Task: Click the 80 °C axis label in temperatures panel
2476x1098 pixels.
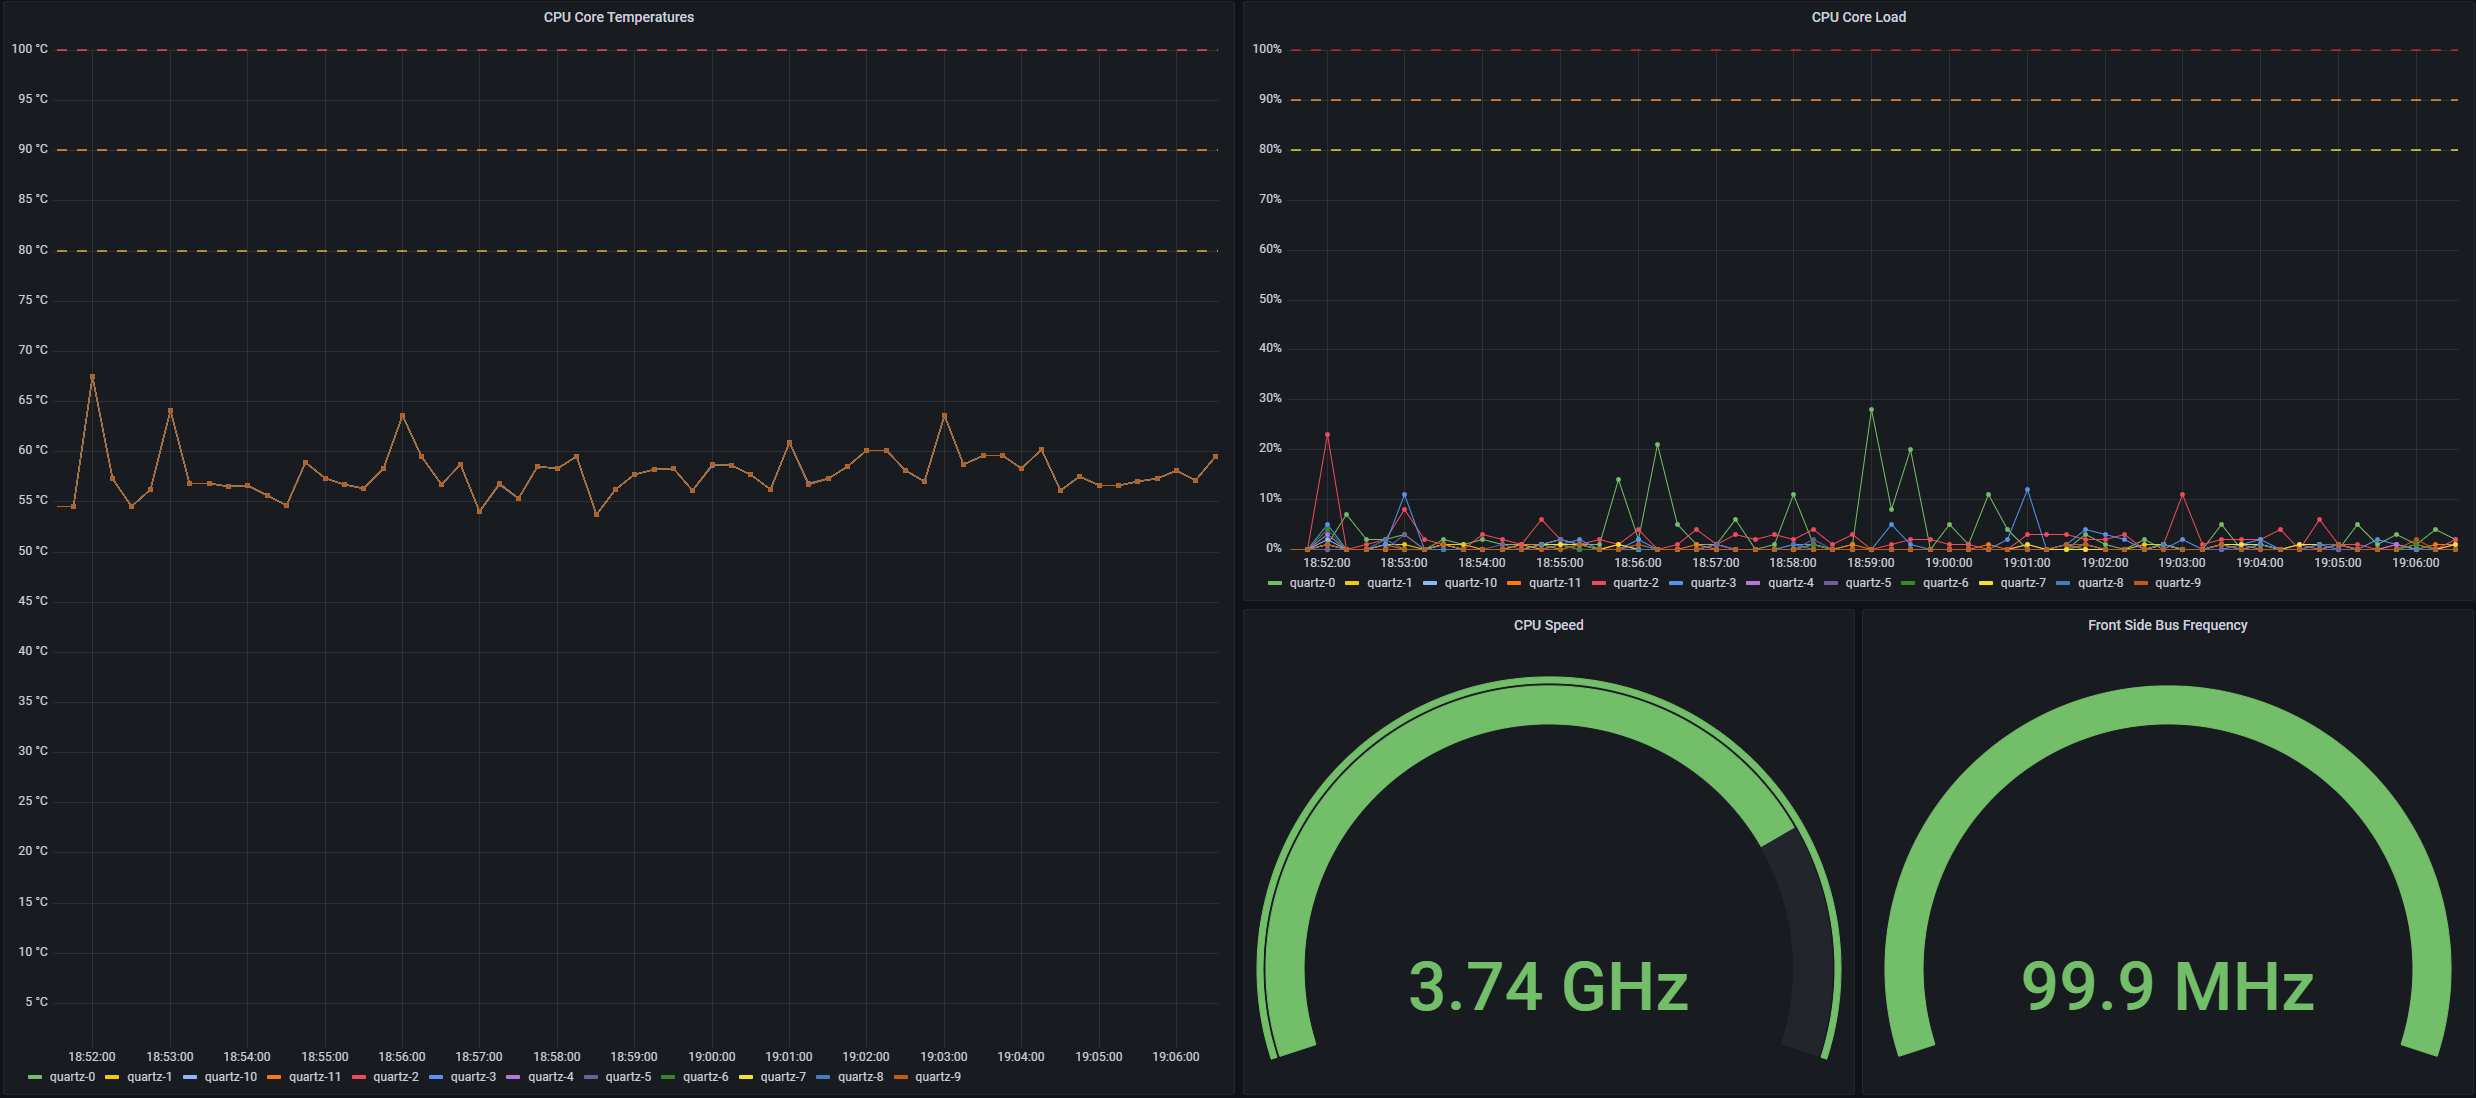Action: pos(33,250)
